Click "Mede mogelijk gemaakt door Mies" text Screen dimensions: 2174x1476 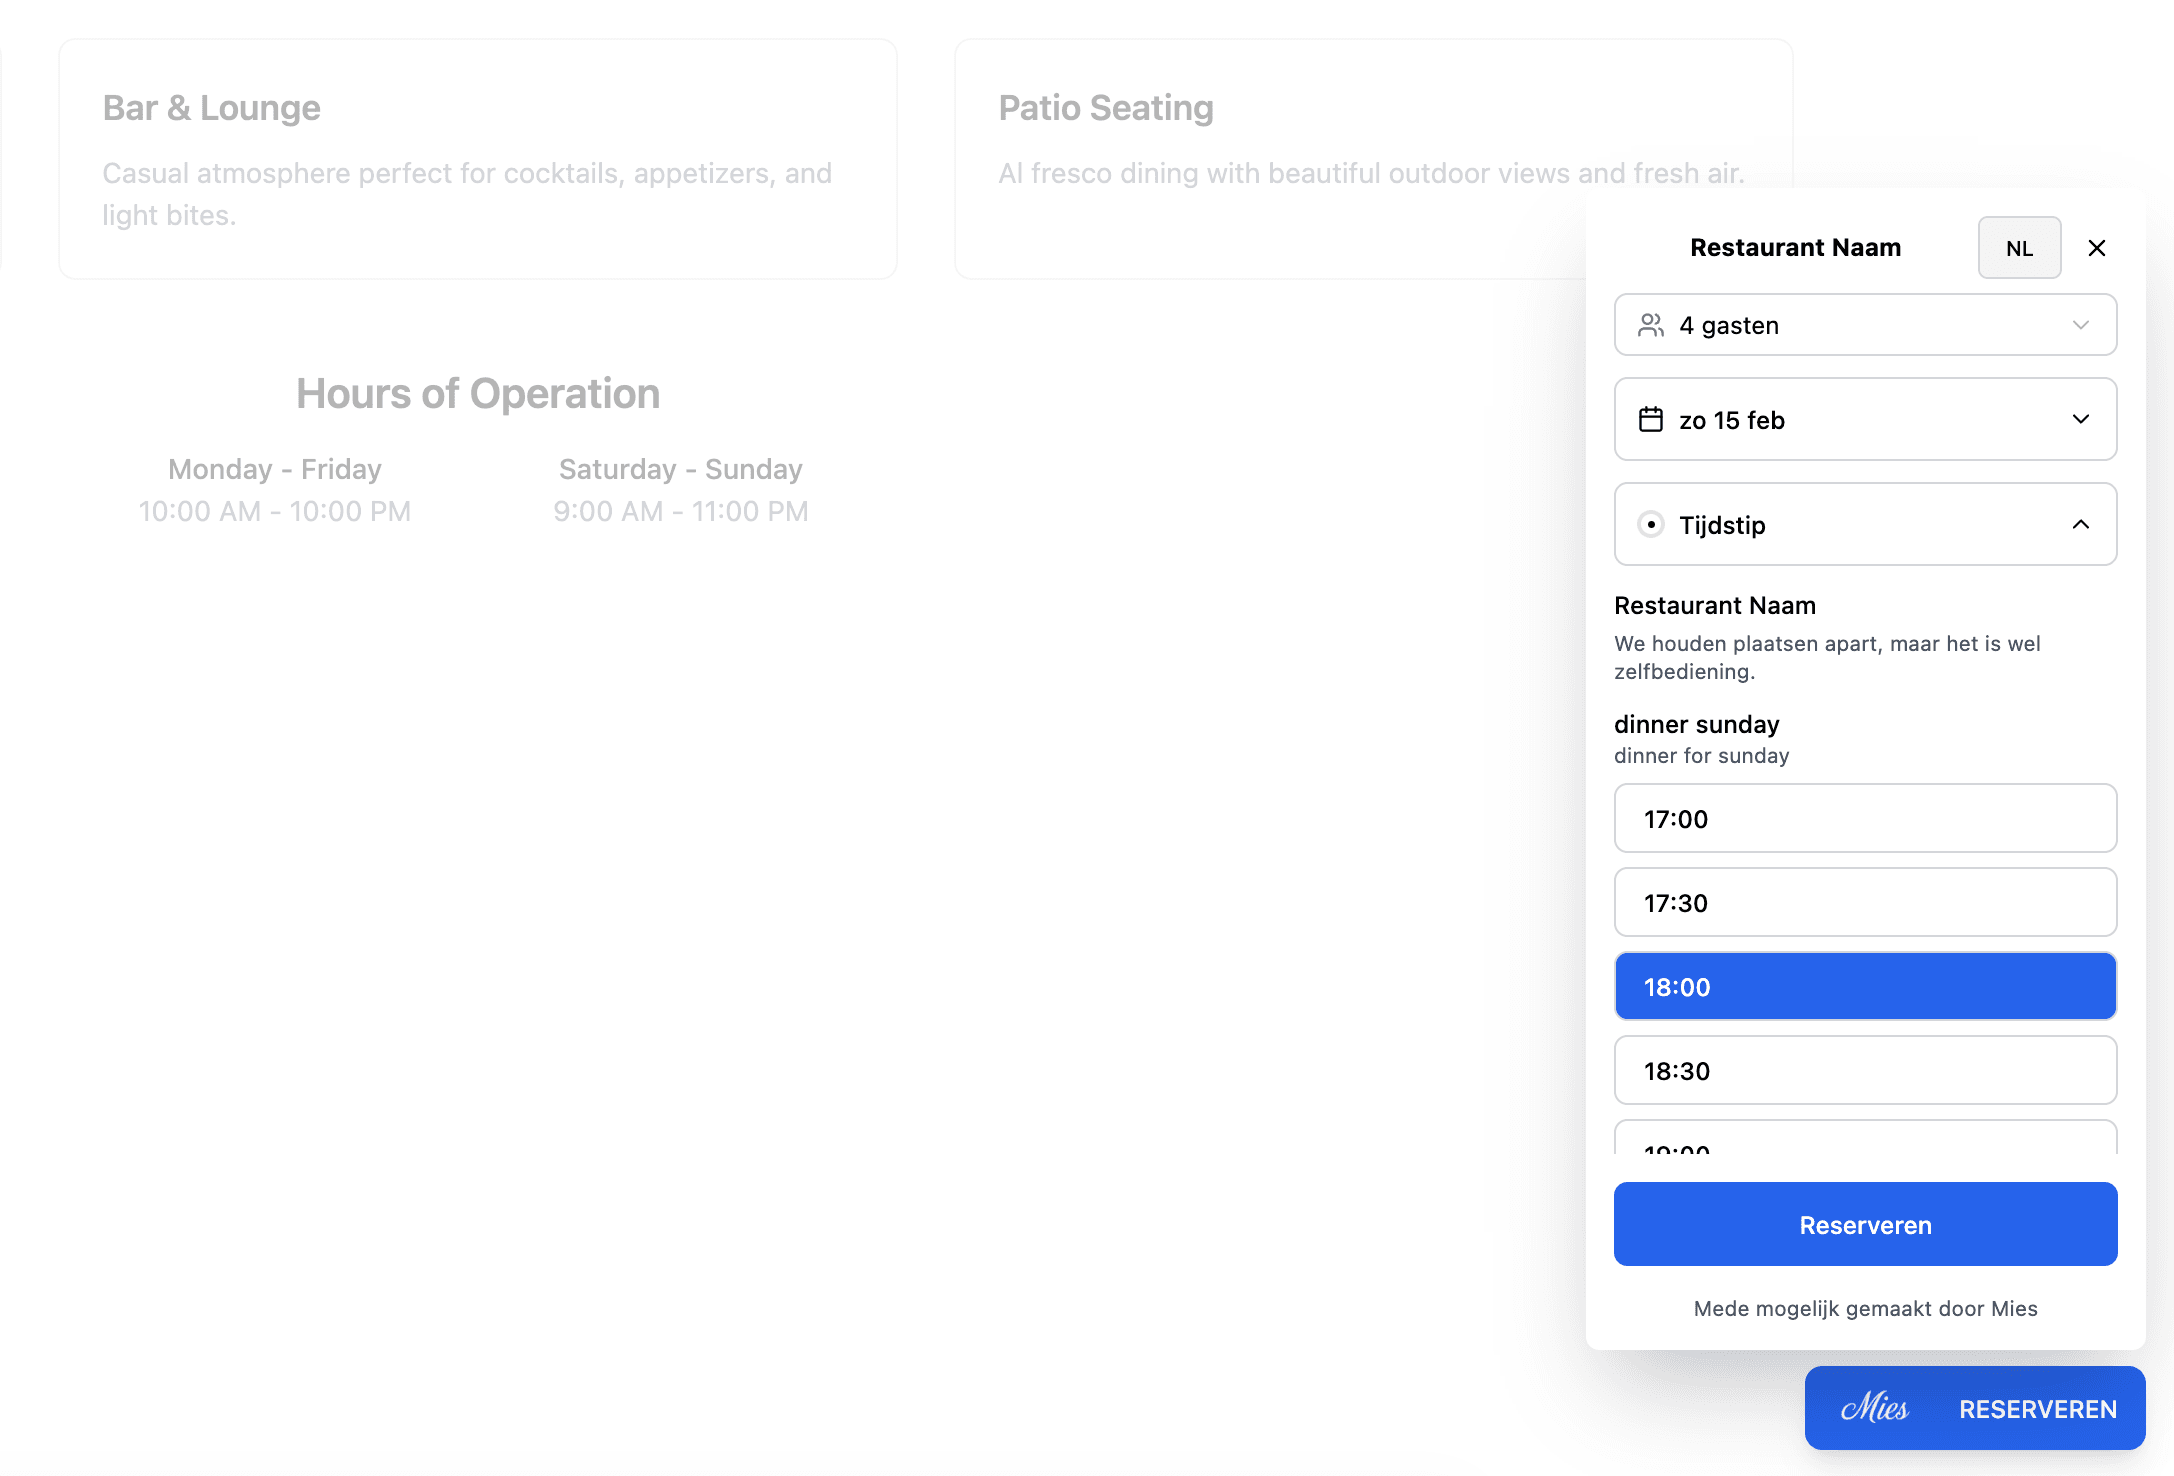1864,1308
